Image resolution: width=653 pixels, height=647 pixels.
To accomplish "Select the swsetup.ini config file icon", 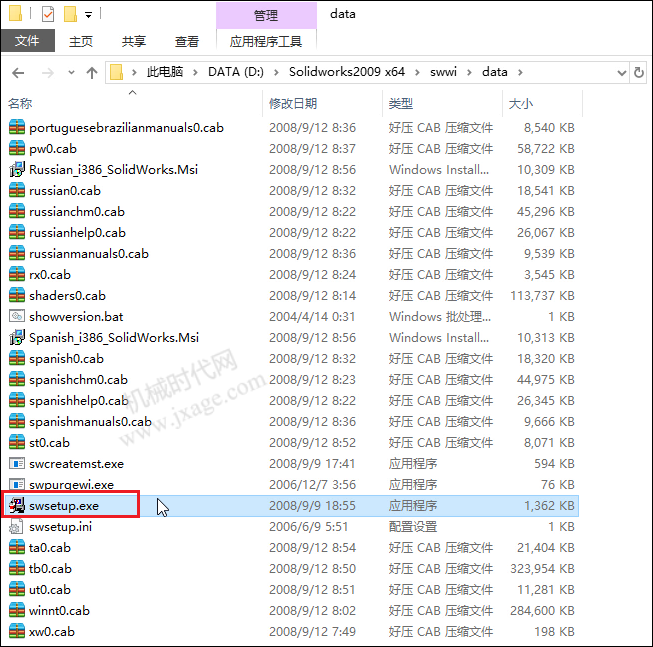I will point(17,526).
